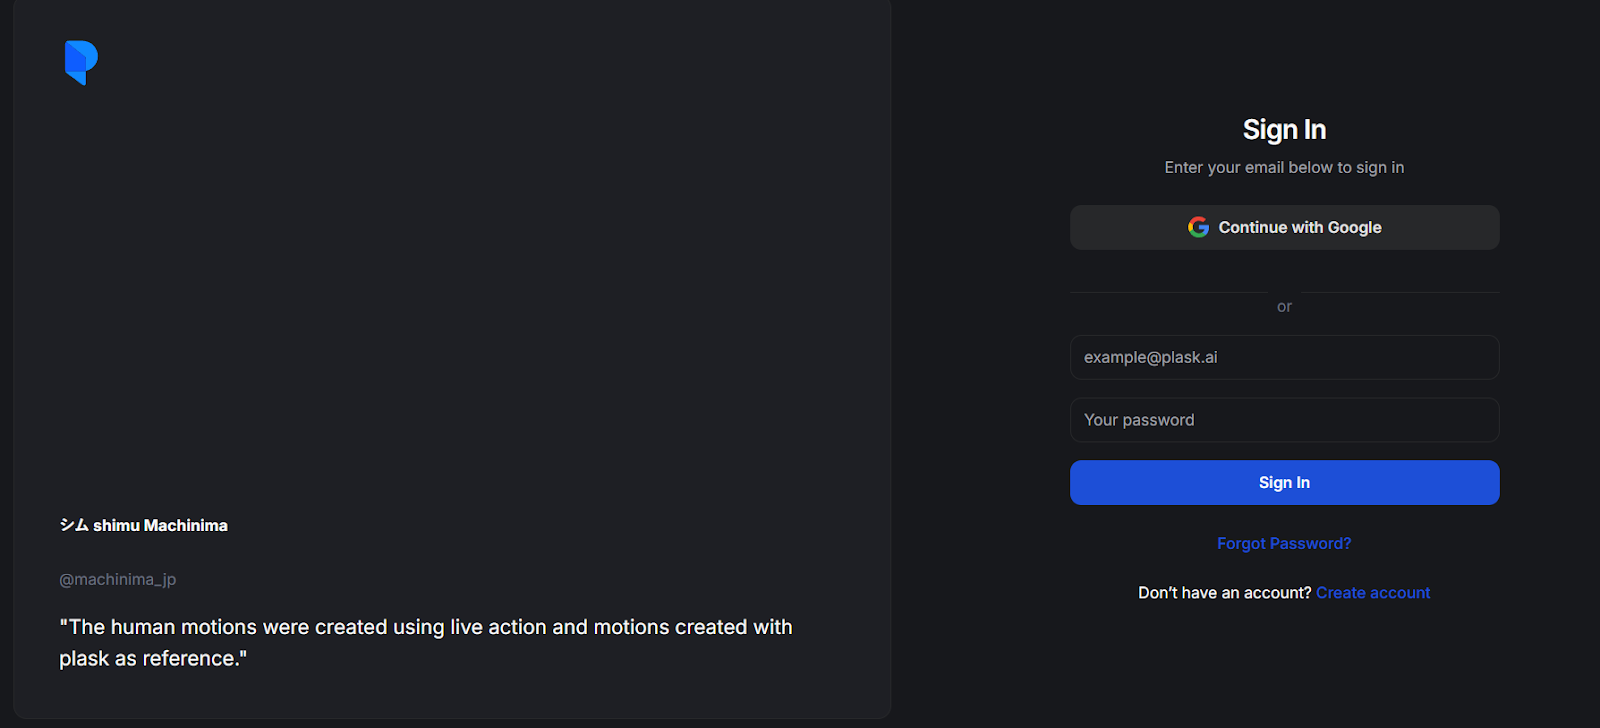
Task: Click the 'or' divider label
Action: (1284, 307)
